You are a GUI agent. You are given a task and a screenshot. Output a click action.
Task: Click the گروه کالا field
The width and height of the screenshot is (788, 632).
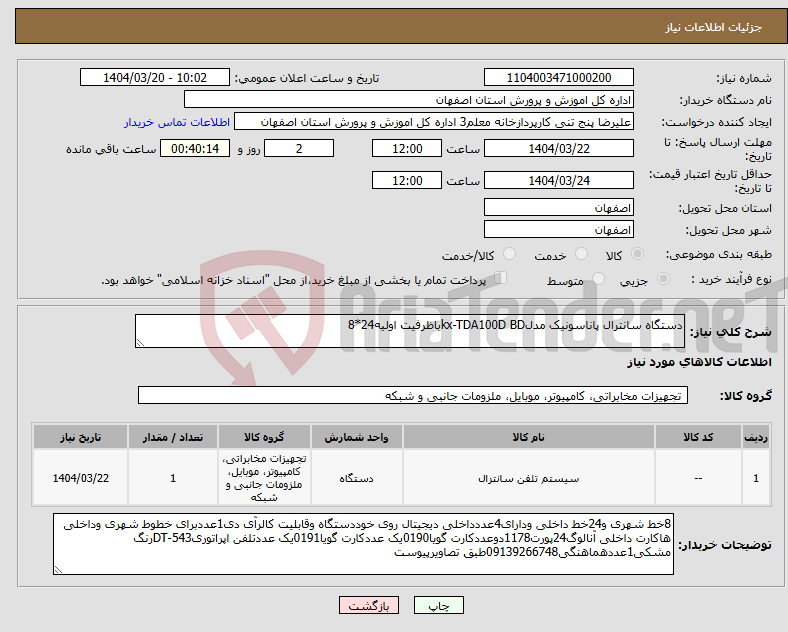(413, 395)
